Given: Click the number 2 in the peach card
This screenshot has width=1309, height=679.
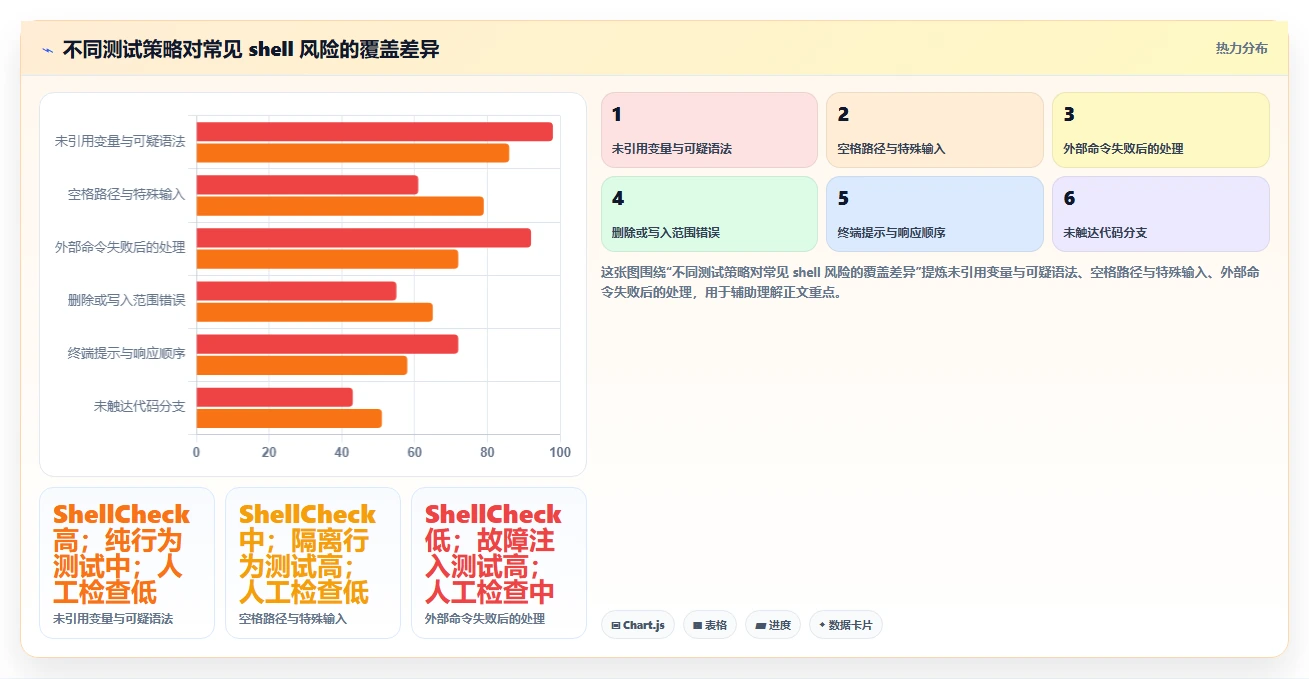Looking at the screenshot, I should click(843, 115).
